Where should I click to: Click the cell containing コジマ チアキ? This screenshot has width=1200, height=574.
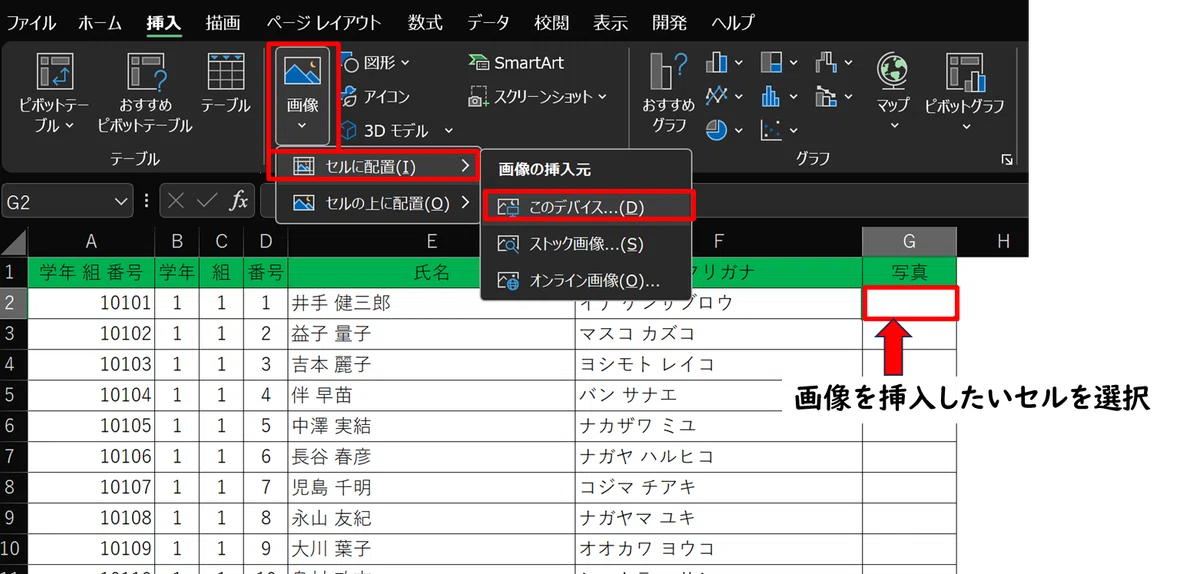coord(719,487)
